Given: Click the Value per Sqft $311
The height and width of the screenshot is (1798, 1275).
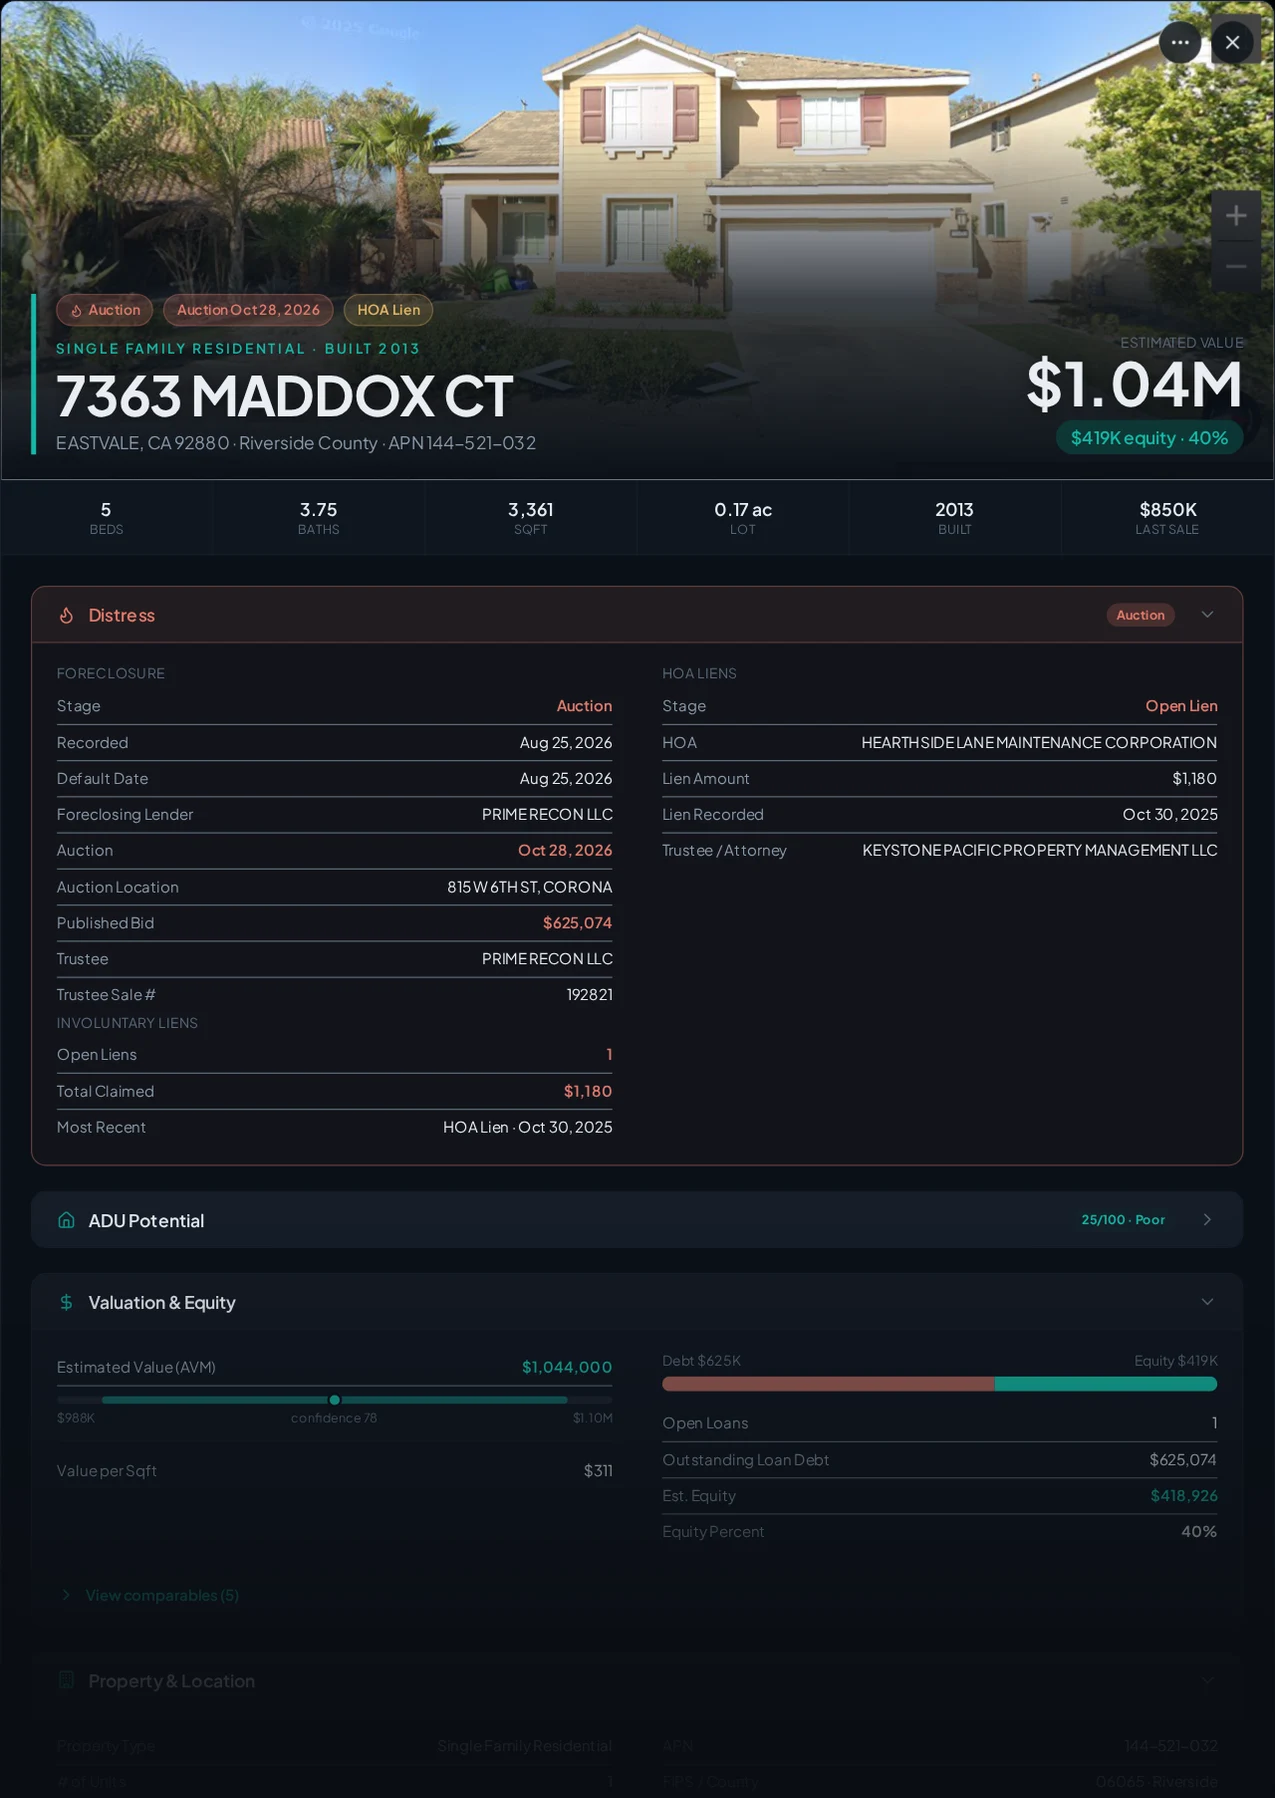Looking at the screenshot, I should pos(598,1471).
